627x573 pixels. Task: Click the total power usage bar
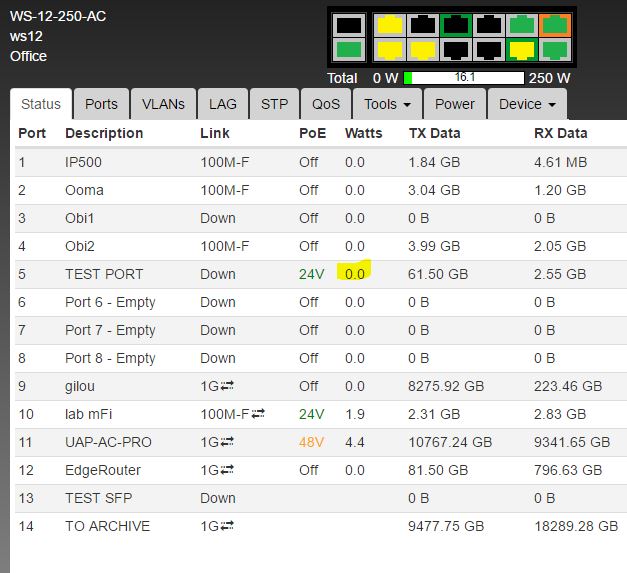coord(464,78)
